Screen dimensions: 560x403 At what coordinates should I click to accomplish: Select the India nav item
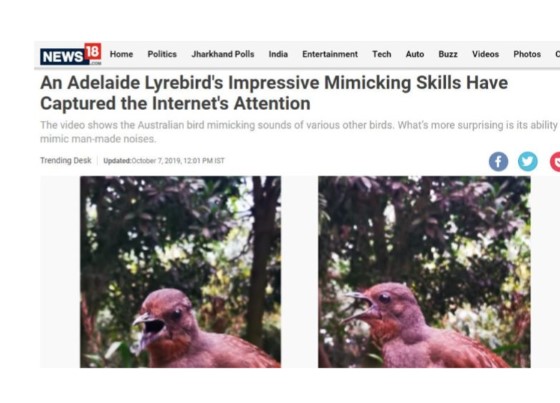[x=278, y=54]
